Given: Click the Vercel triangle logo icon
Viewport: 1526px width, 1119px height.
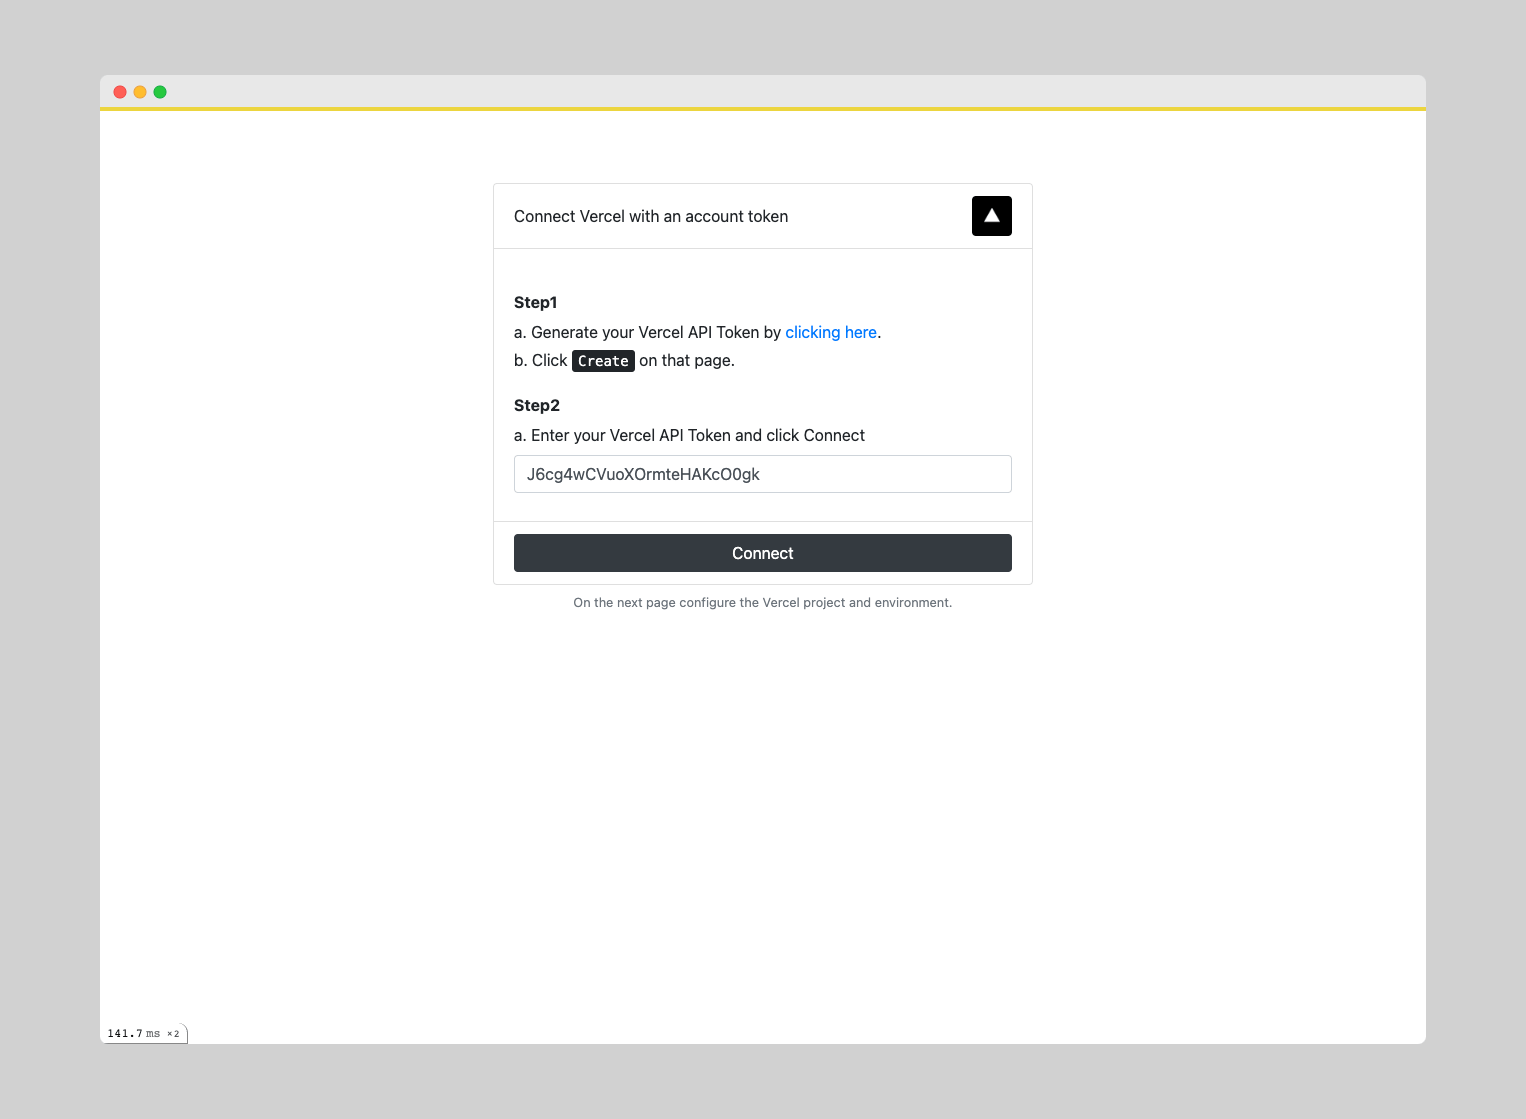Looking at the screenshot, I should 991,216.
